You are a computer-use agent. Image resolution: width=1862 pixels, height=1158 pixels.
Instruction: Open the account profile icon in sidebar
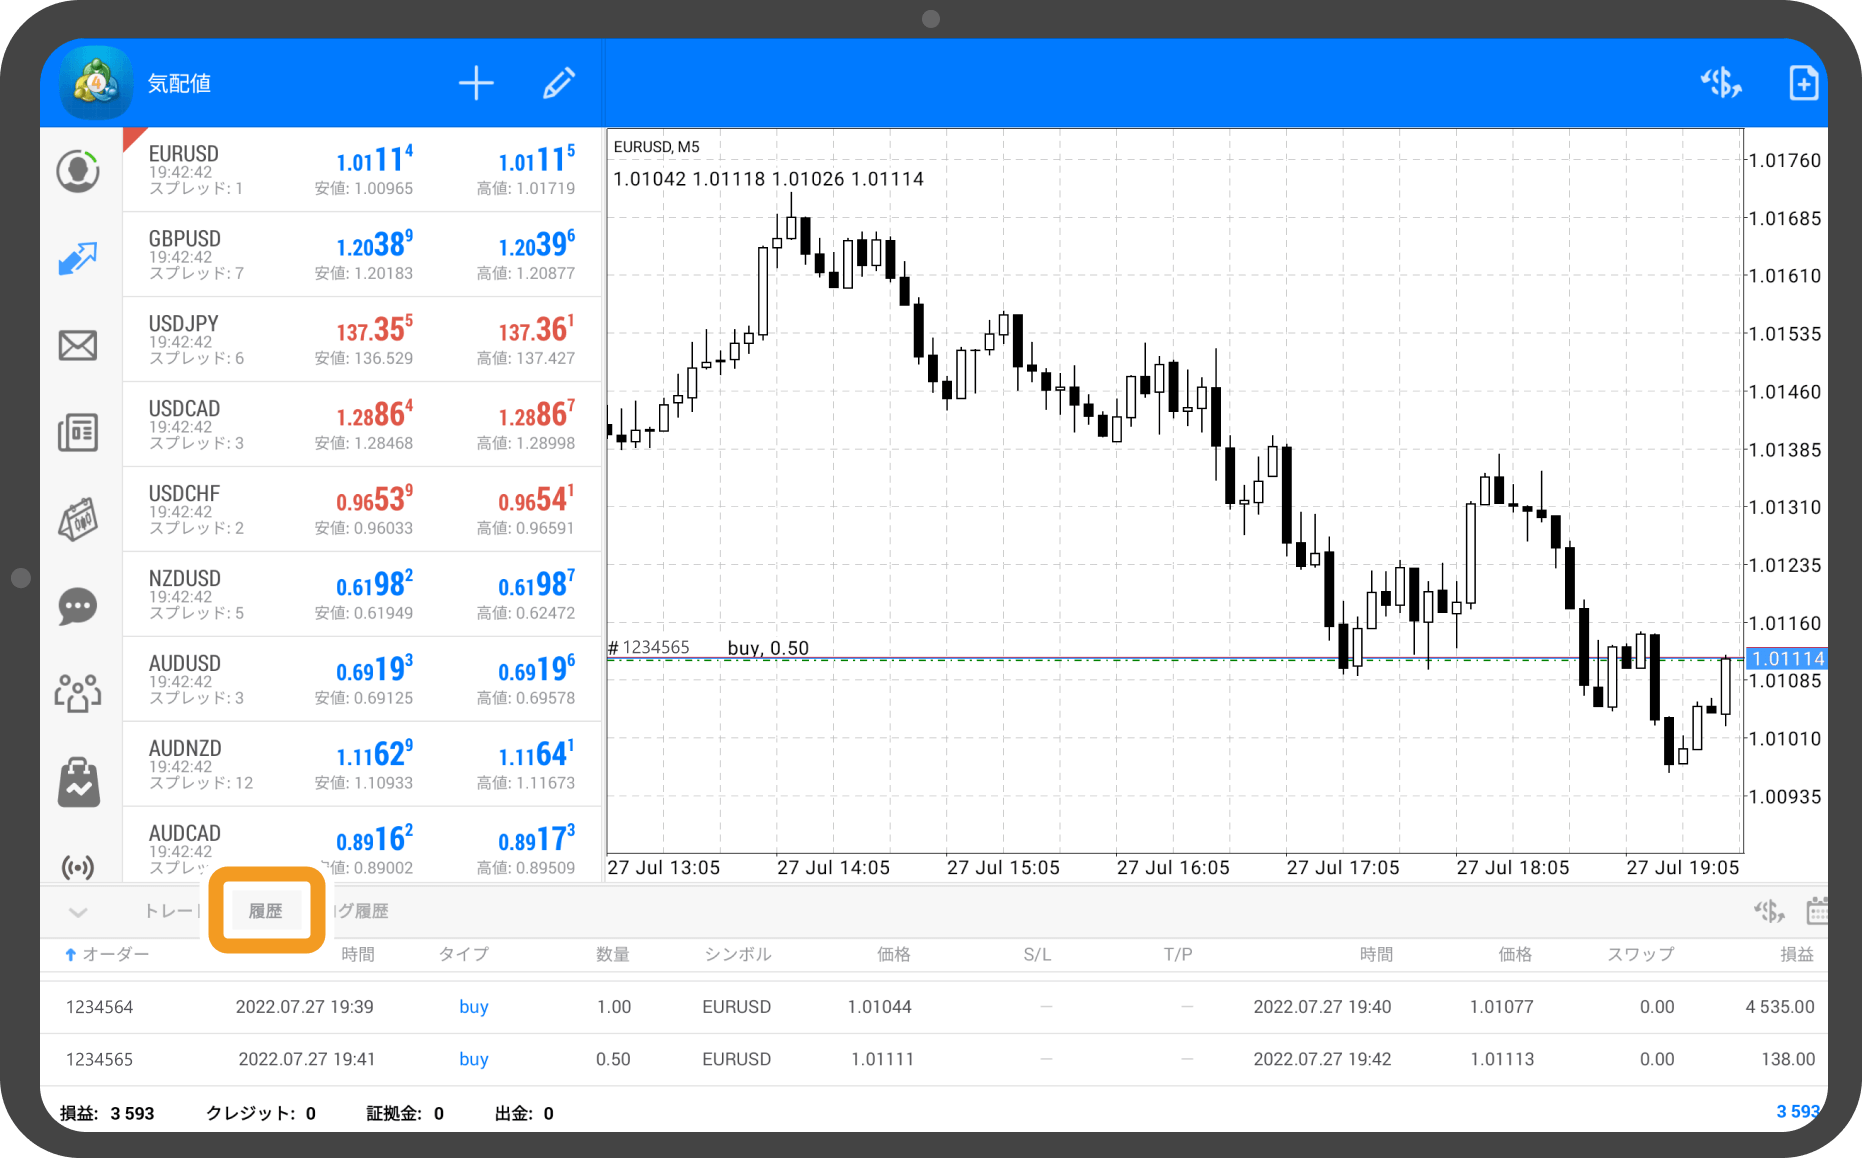coord(78,171)
